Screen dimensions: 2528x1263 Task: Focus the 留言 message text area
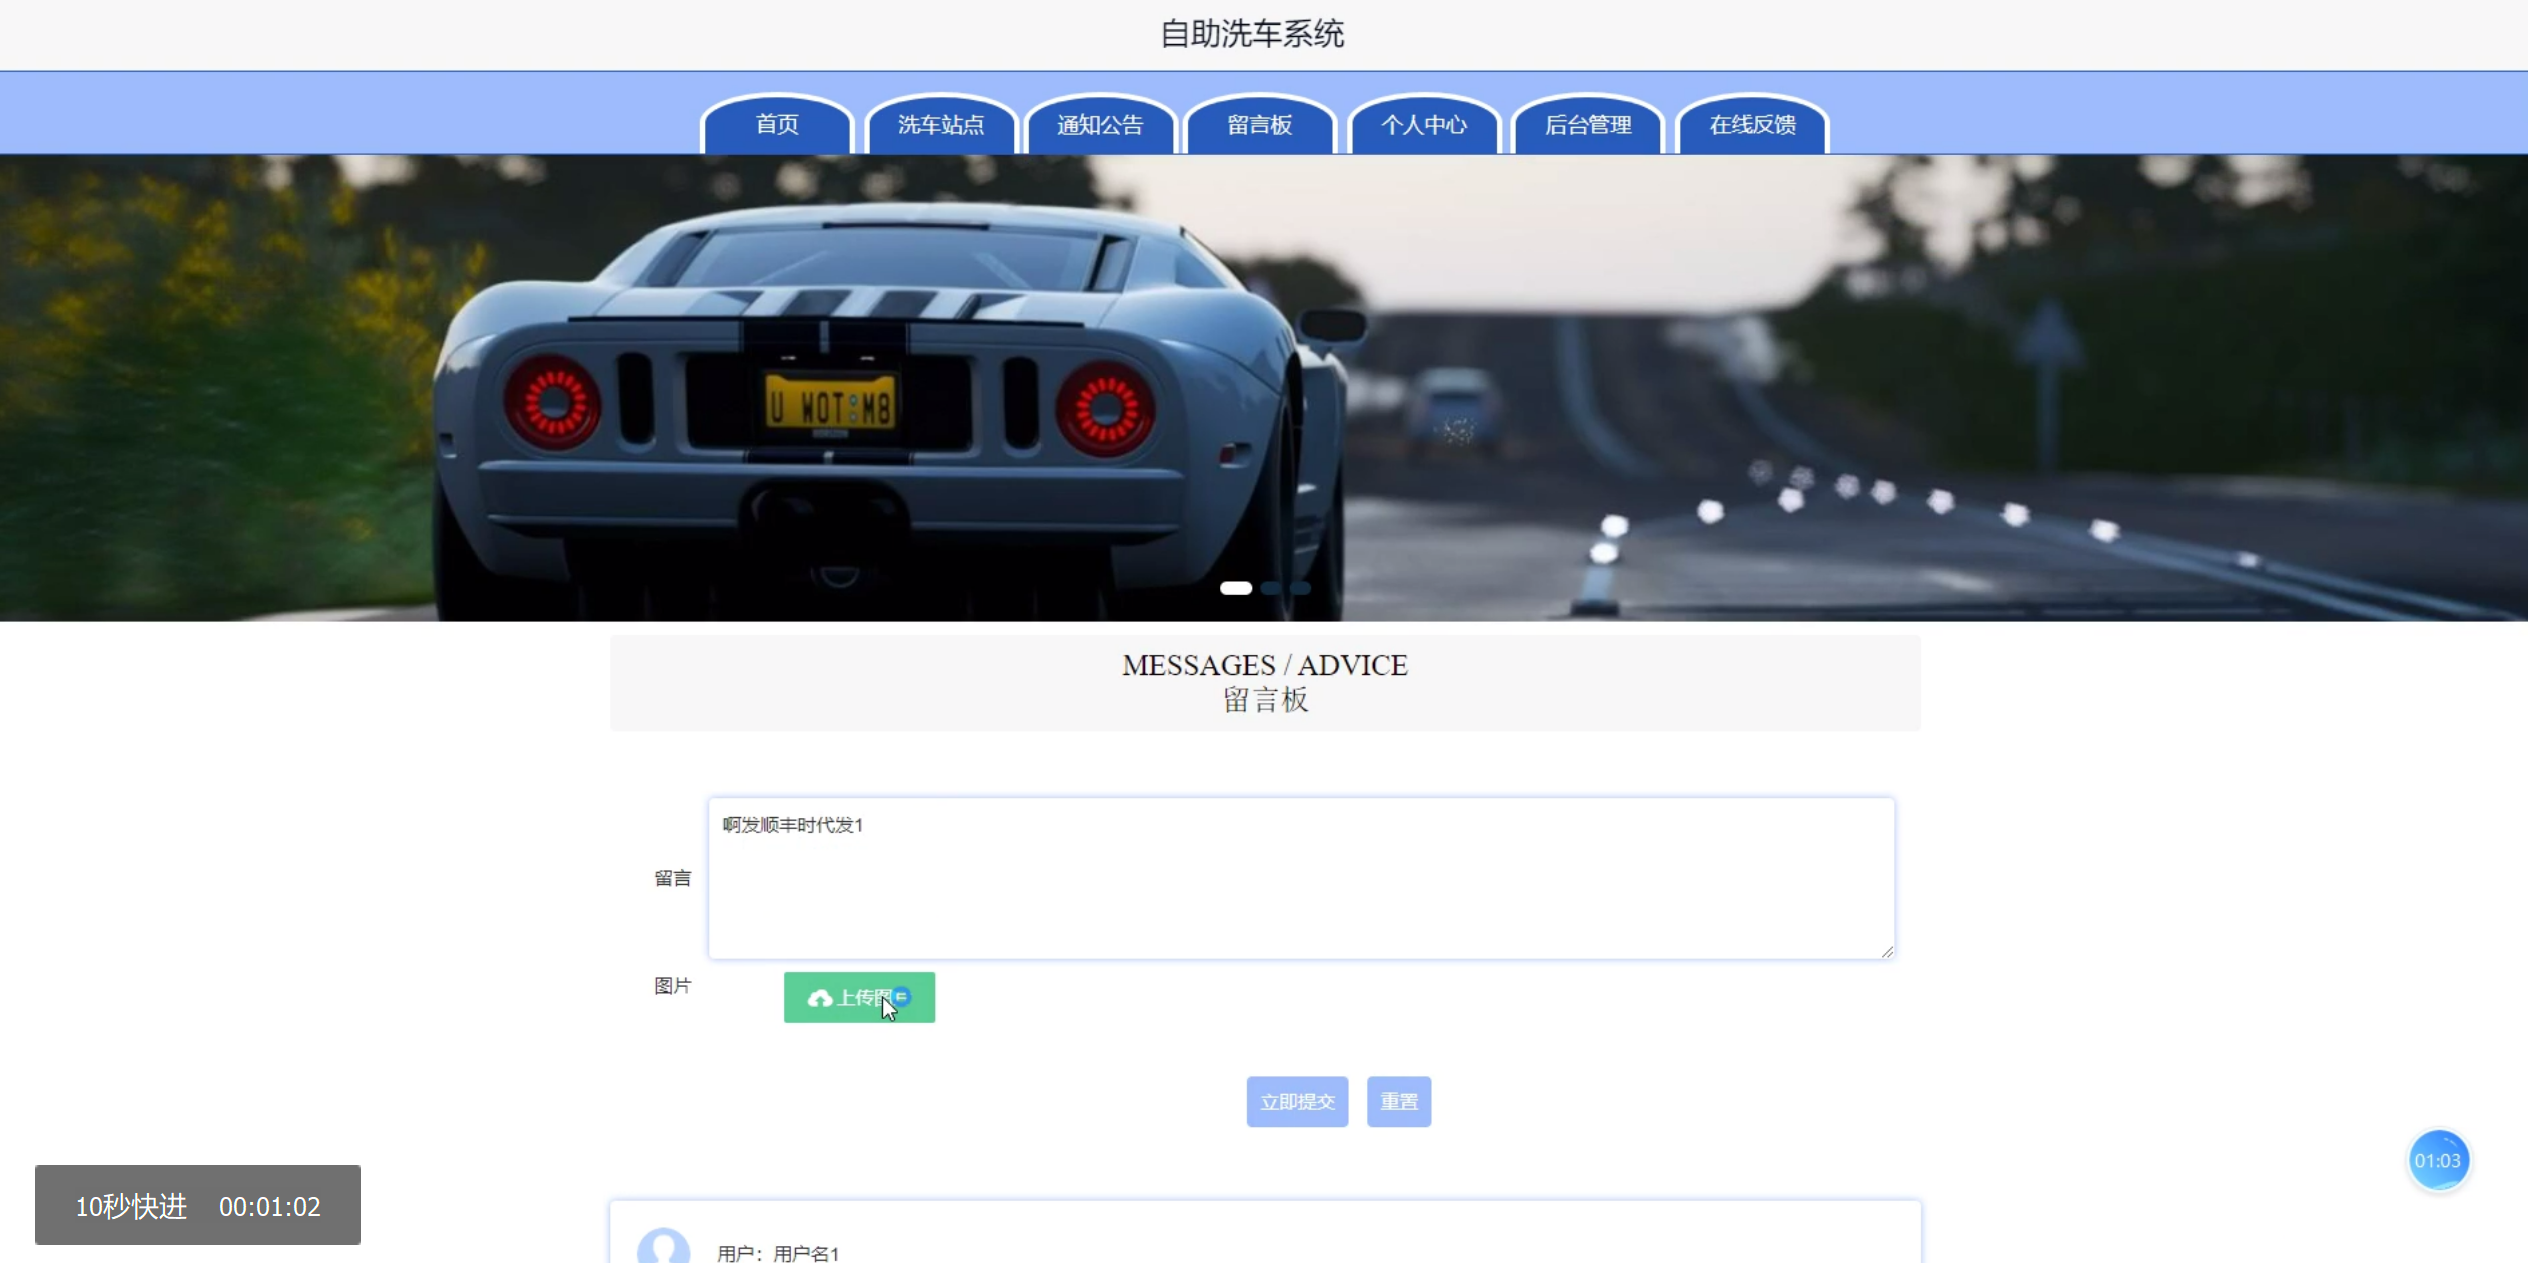coord(1300,878)
